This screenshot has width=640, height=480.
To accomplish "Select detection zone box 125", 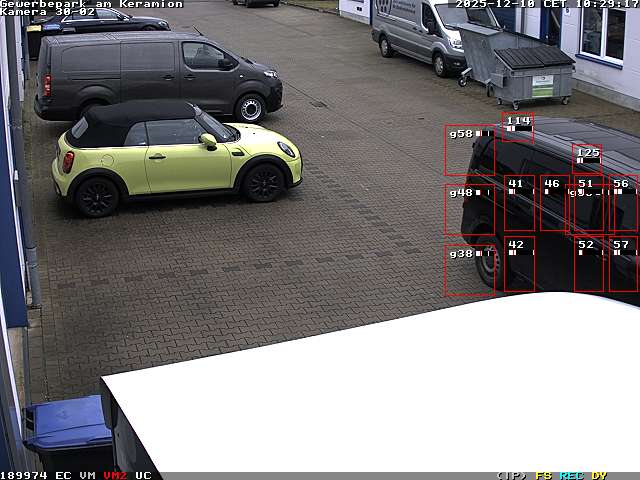I will tap(587, 158).
